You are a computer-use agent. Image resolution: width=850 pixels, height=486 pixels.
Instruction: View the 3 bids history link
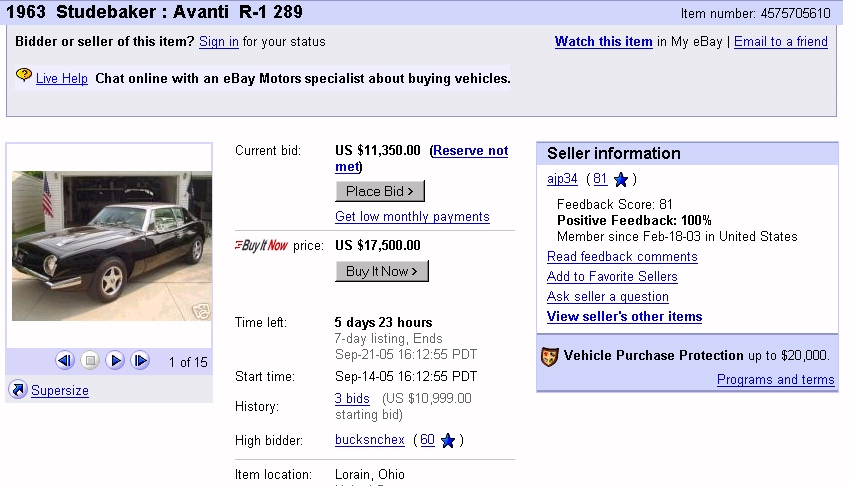click(352, 398)
